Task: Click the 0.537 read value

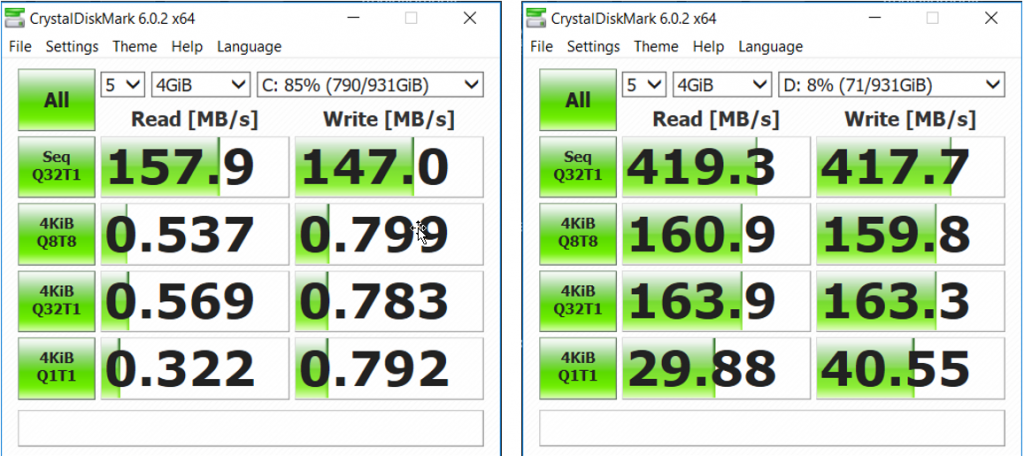Action: 195,234
